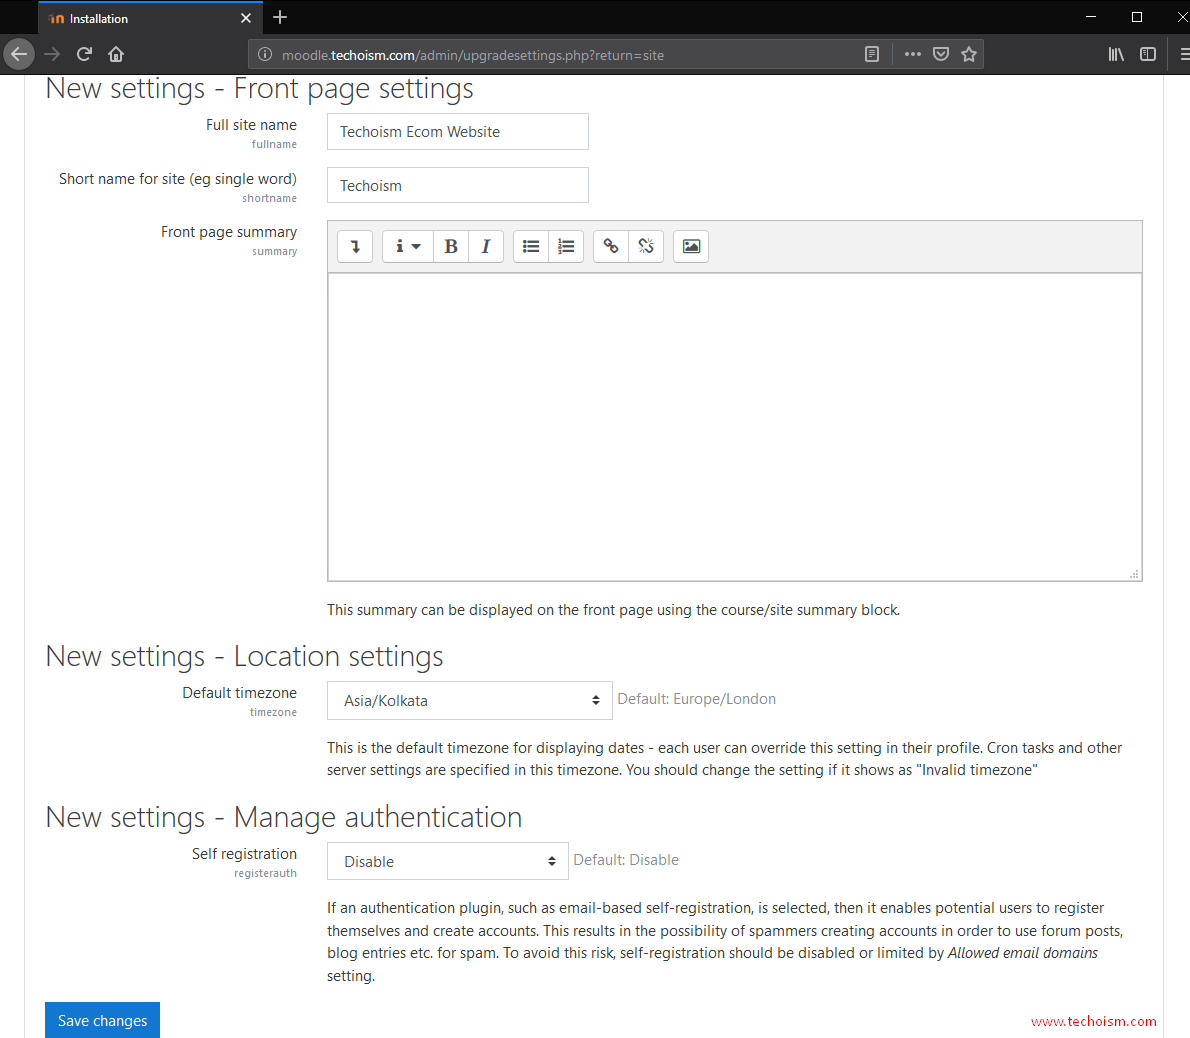Viewport: 1190px width, 1038px height.
Task: Open the Default timezone dropdown
Action: pyautogui.click(x=469, y=701)
